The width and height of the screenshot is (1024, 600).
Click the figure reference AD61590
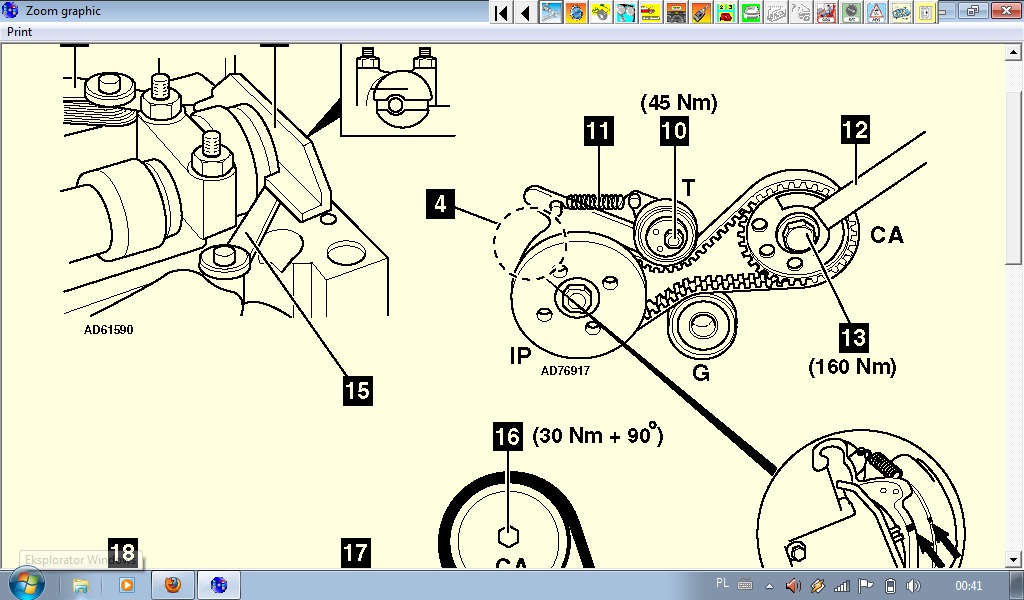108,330
